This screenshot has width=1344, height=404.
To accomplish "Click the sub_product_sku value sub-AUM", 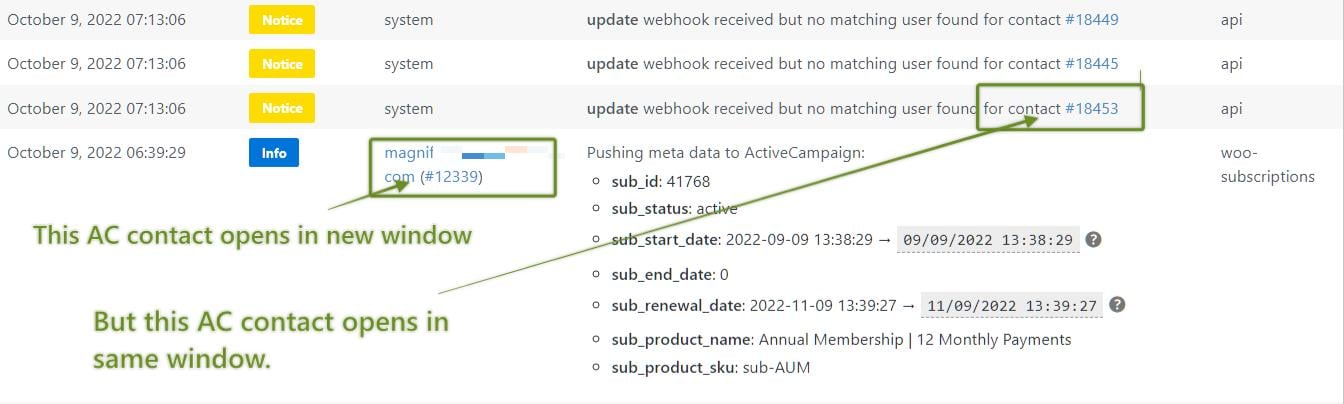I will (x=775, y=367).
